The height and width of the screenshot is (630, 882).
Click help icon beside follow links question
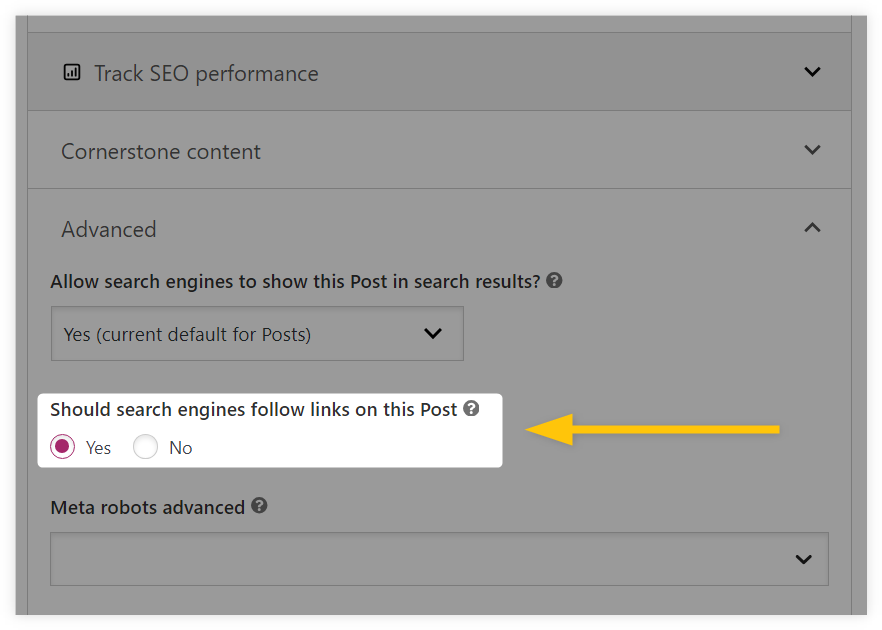pos(471,408)
